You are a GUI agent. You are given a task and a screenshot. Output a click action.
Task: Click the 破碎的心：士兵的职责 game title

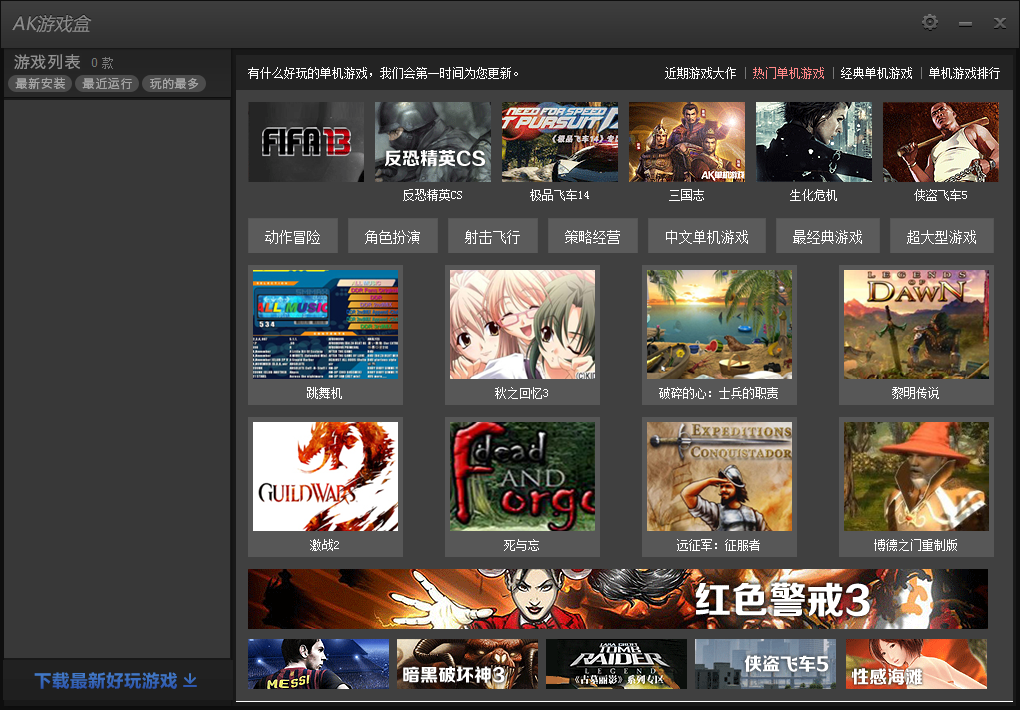coord(719,393)
